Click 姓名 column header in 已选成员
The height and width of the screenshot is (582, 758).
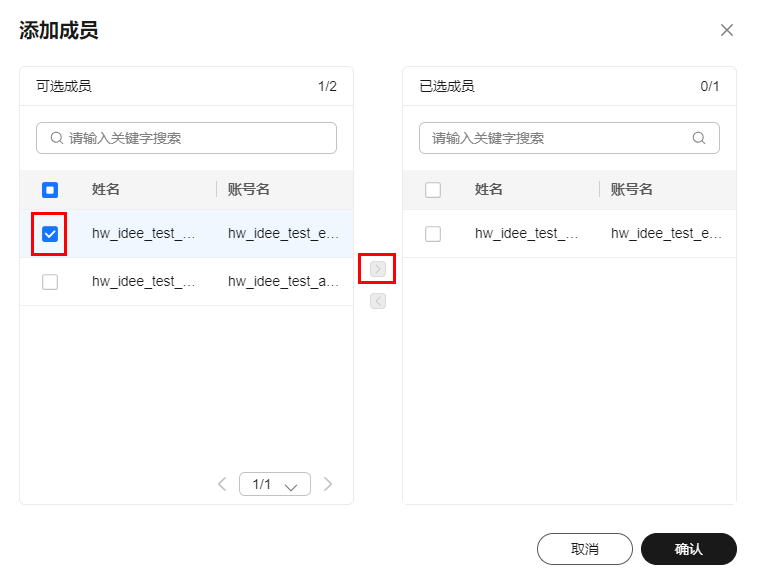[x=488, y=189]
